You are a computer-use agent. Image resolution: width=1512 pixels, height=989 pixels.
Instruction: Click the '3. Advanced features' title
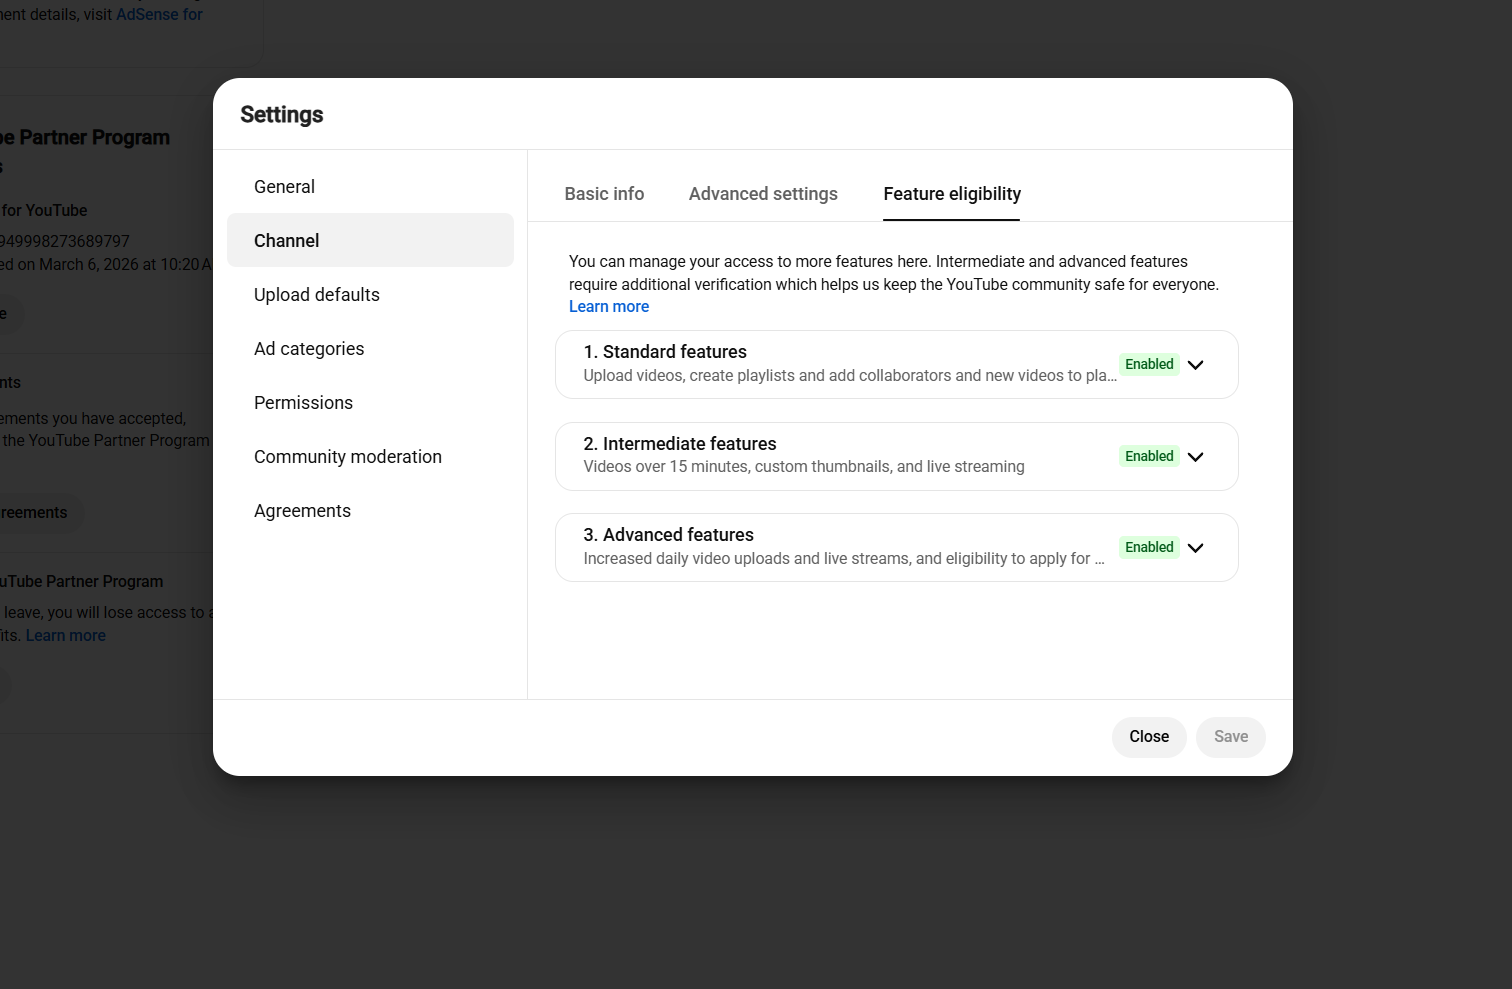(669, 535)
